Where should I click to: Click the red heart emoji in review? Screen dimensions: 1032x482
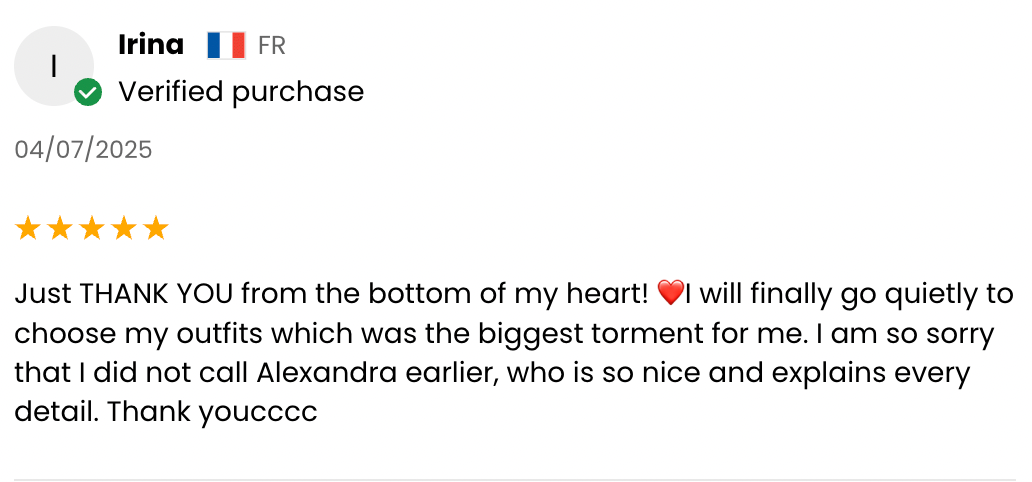[670, 294]
